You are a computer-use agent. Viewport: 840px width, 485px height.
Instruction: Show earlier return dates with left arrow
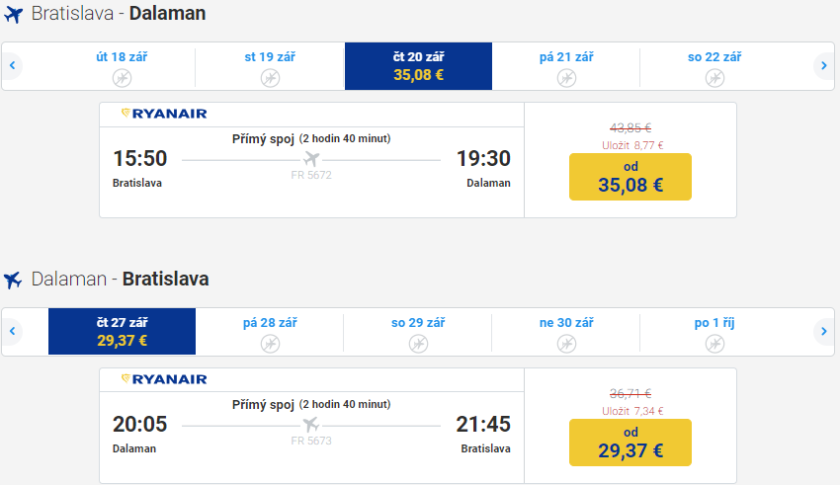pos(13,331)
